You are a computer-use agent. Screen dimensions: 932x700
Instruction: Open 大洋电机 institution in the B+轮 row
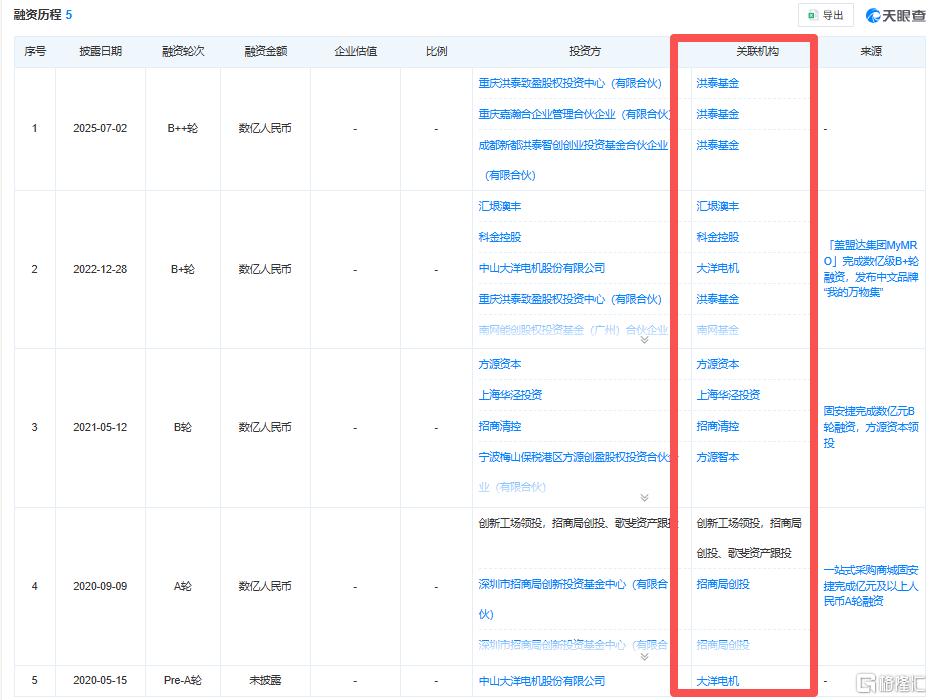pyautogui.click(x=717, y=268)
